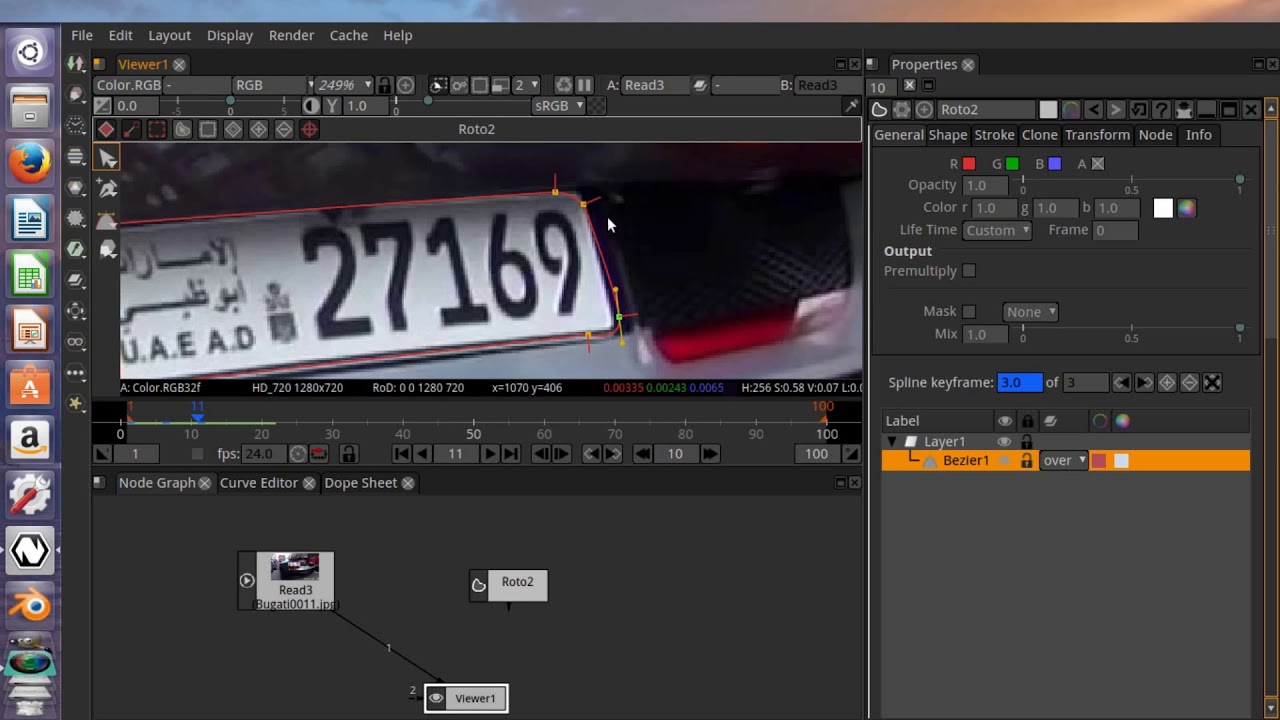Click the Opacity slider track
The height and width of the screenshot is (720, 1280).
point(1131,180)
